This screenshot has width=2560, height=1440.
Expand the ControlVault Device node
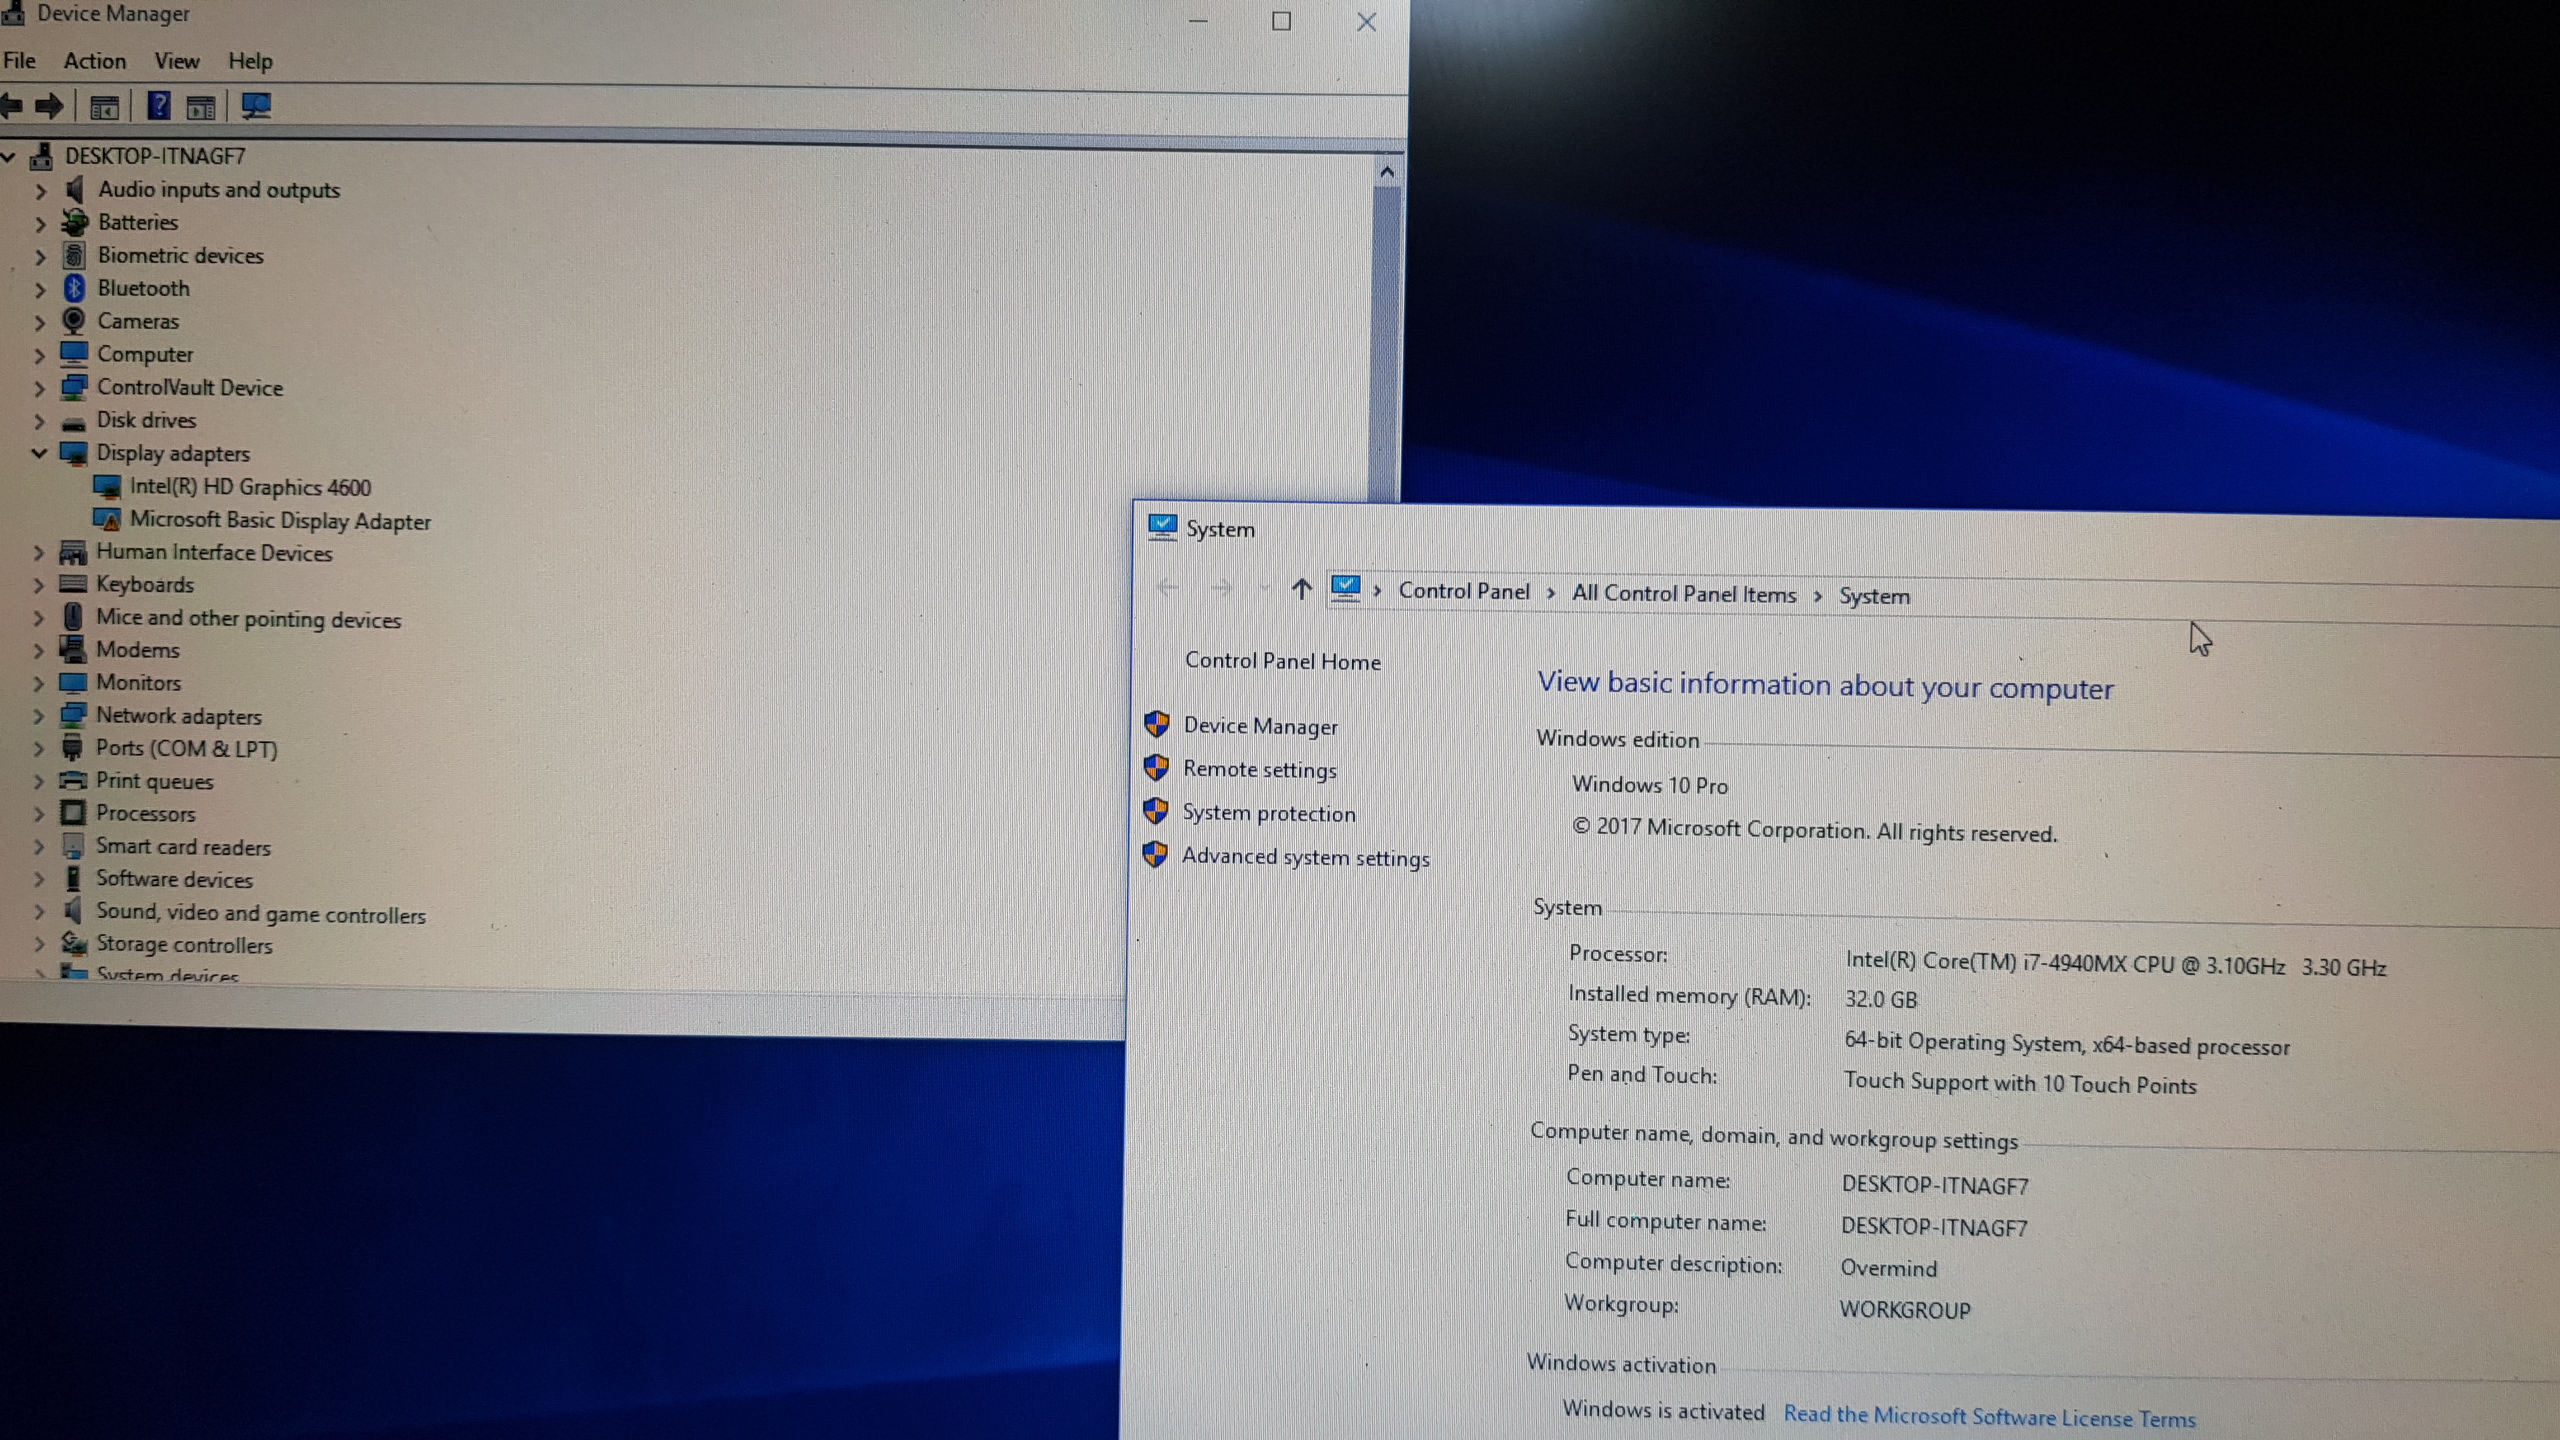[x=40, y=388]
